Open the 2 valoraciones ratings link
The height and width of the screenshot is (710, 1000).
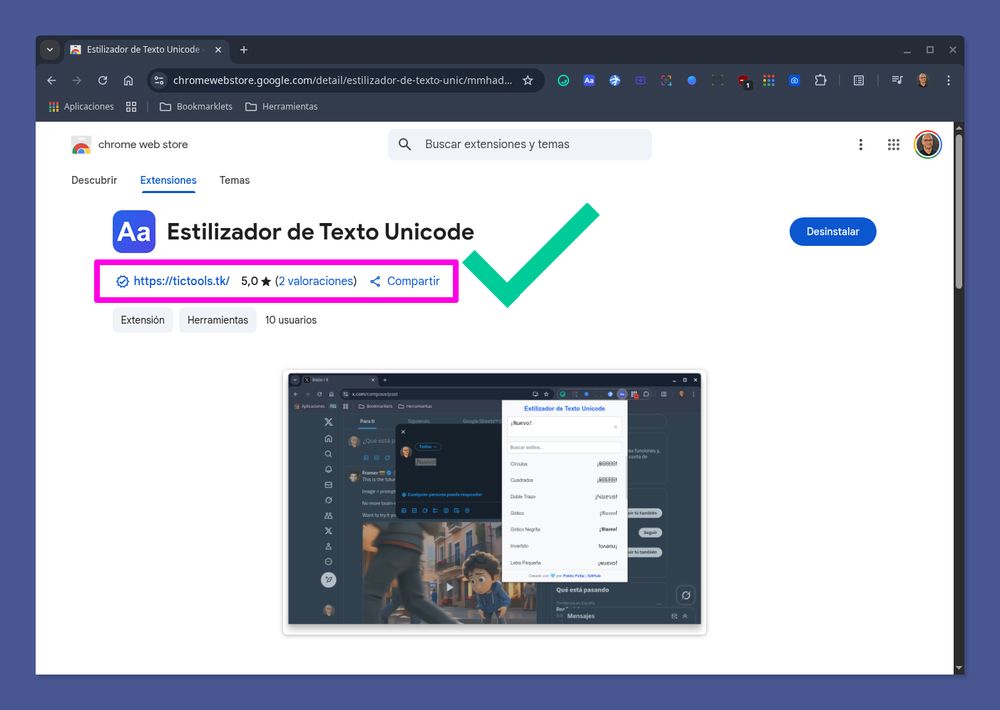click(316, 281)
